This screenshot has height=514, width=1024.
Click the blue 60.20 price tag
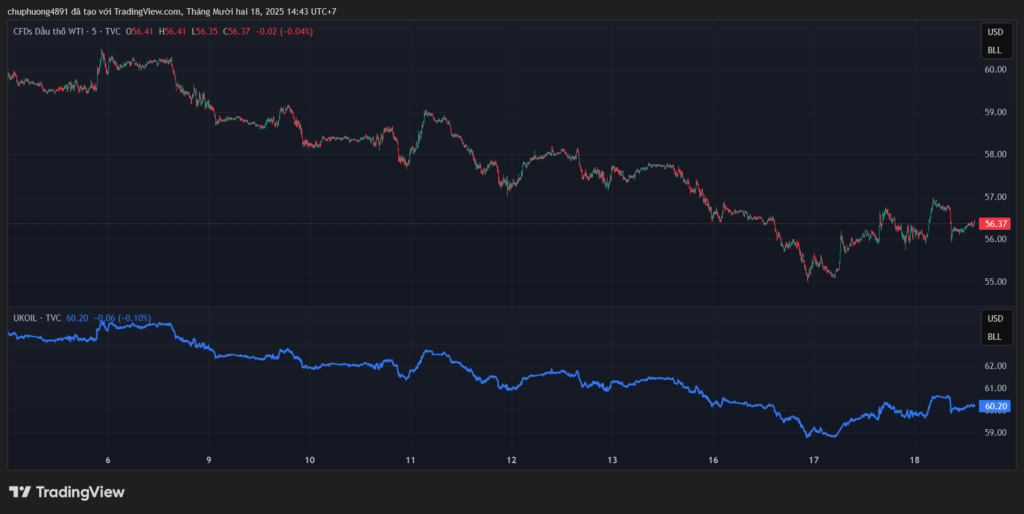[994, 406]
